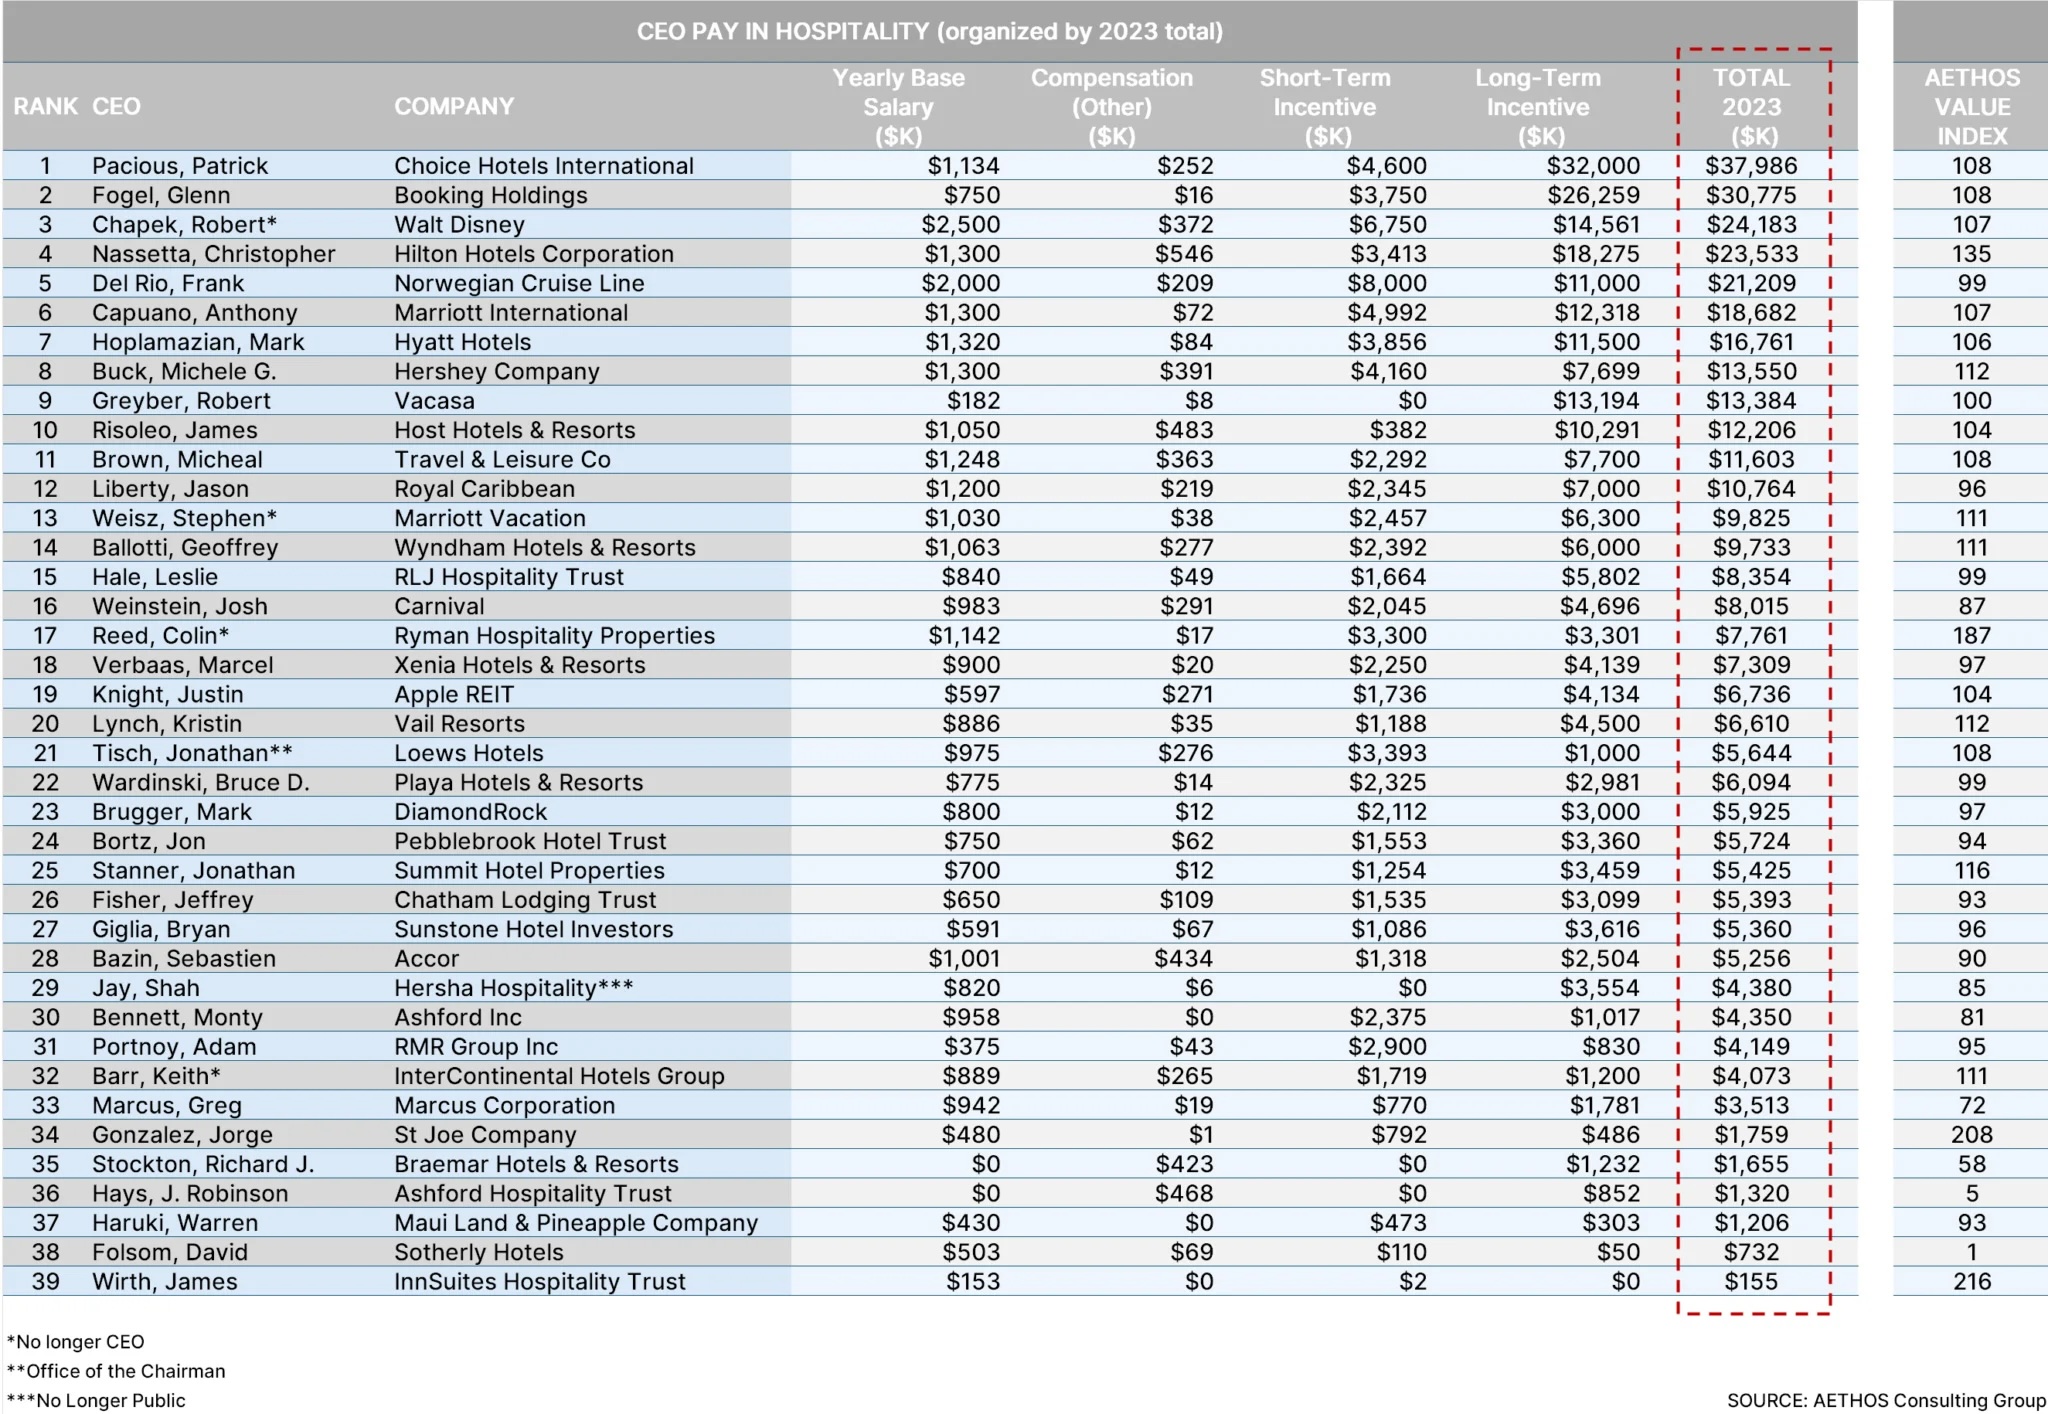Viewport: 2048px width, 1414px height.
Task: Click the Marriott International company cell
Action: coord(510,313)
